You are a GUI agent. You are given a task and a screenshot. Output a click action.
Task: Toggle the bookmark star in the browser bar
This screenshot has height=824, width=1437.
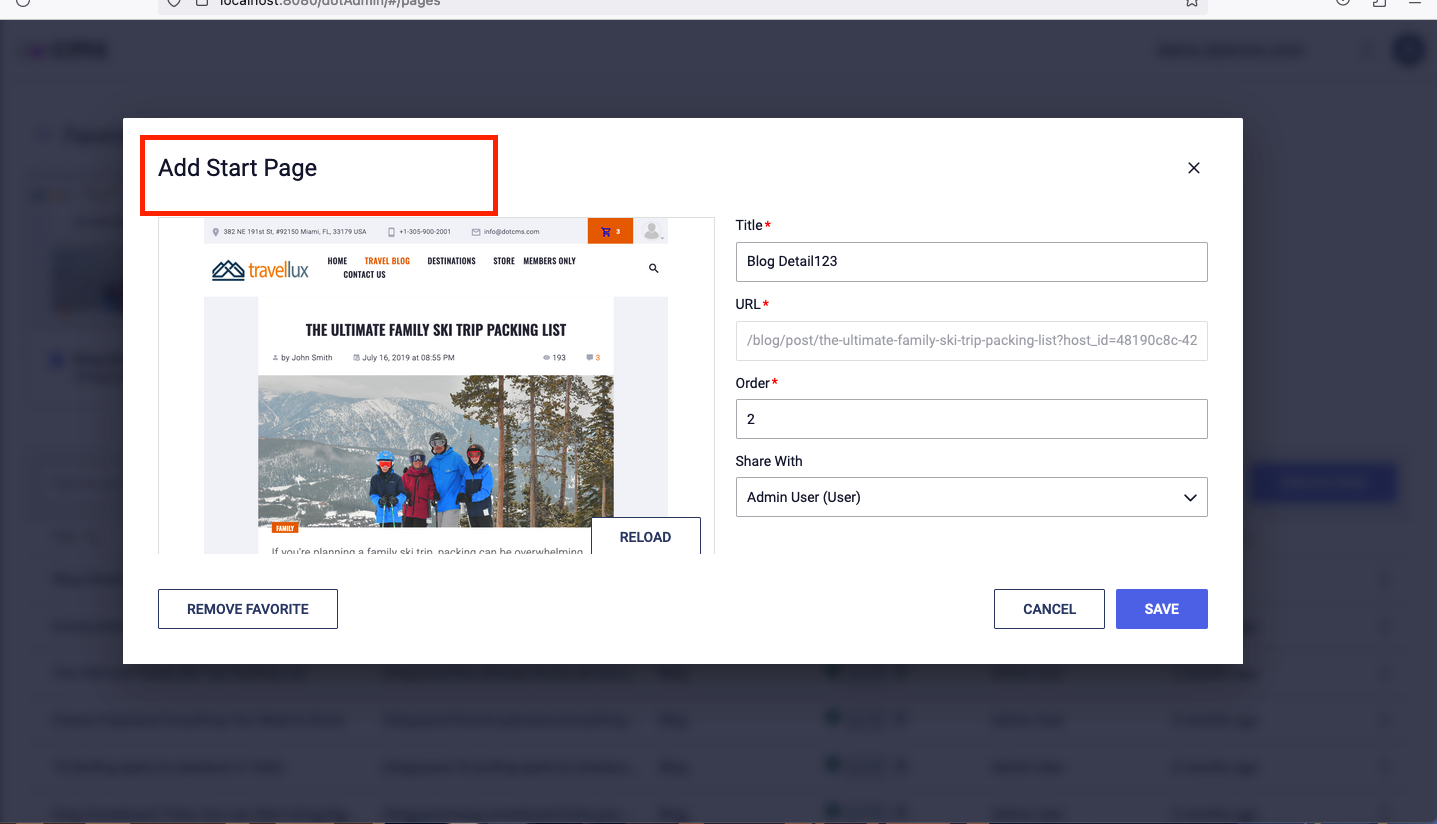[x=1191, y=4]
